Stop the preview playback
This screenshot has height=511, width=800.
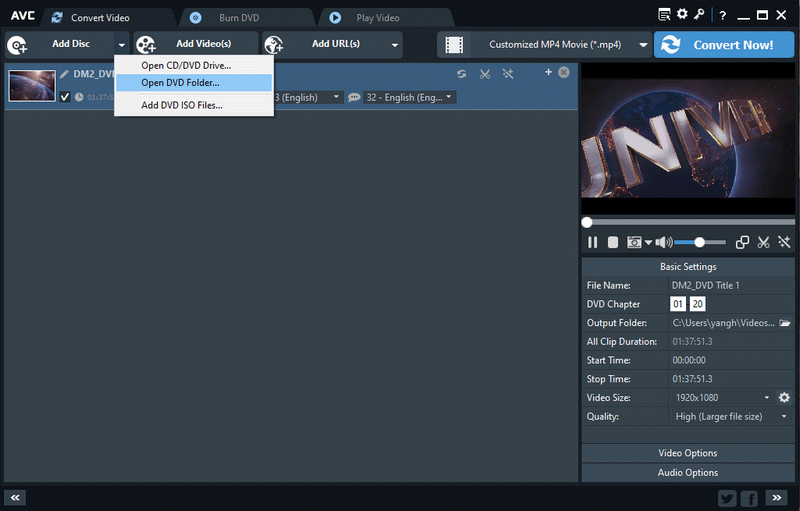[613, 242]
